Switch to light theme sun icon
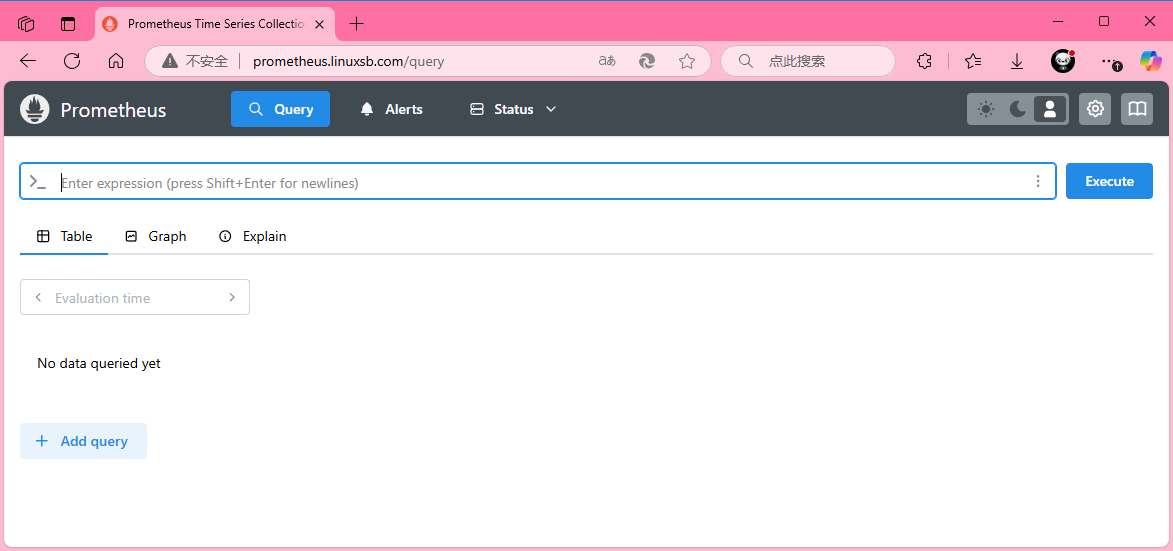The width and height of the screenshot is (1173, 551). [x=986, y=109]
